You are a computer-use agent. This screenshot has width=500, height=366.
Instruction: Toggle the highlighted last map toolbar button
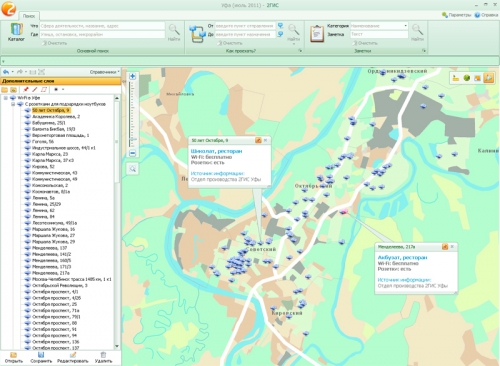pyautogui.click(x=488, y=78)
